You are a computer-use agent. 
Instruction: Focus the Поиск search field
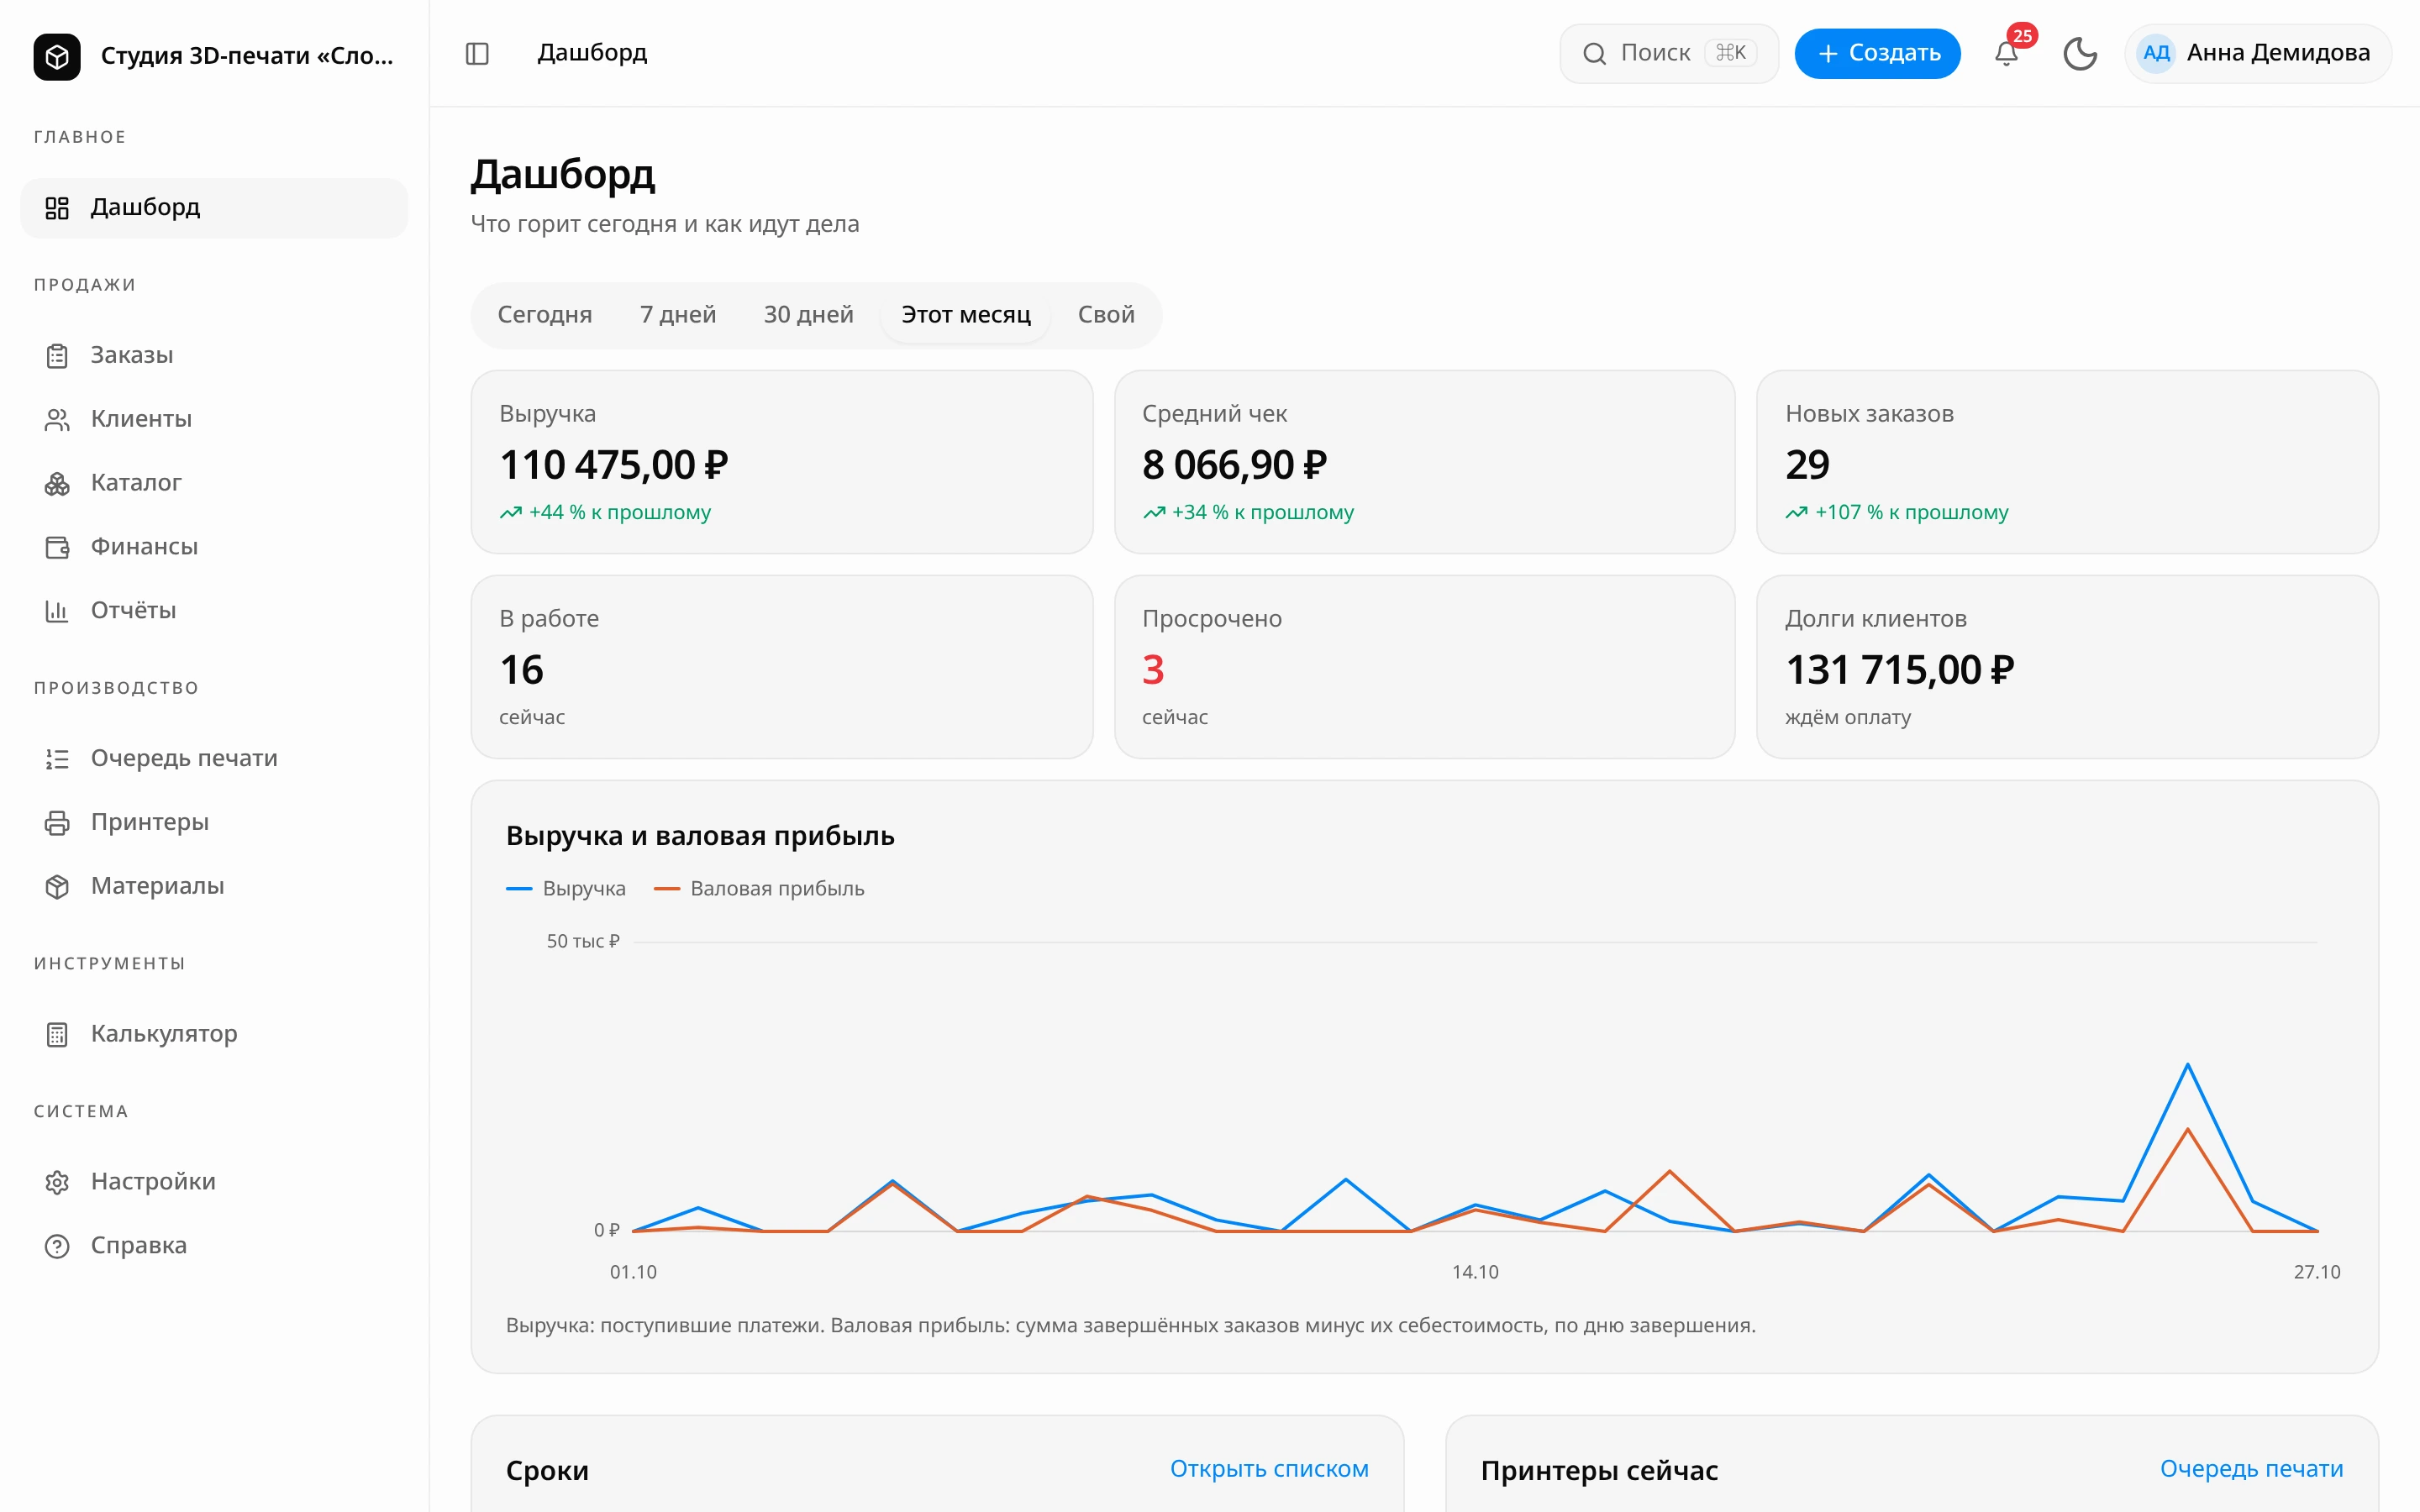[1668, 53]
